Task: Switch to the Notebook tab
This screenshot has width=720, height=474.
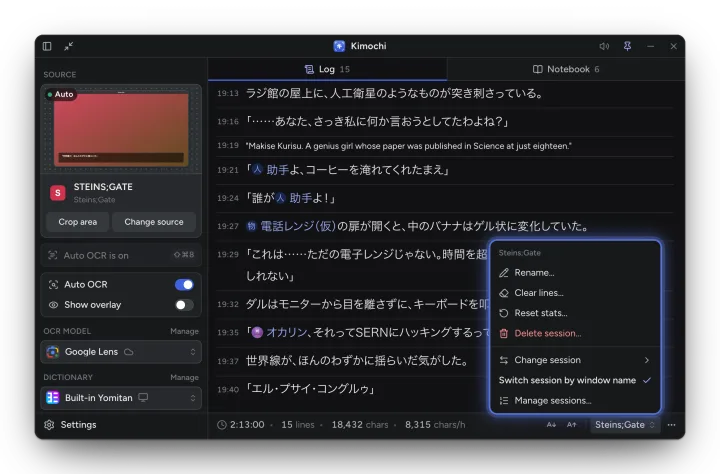Action: click(x=566, y=69)
